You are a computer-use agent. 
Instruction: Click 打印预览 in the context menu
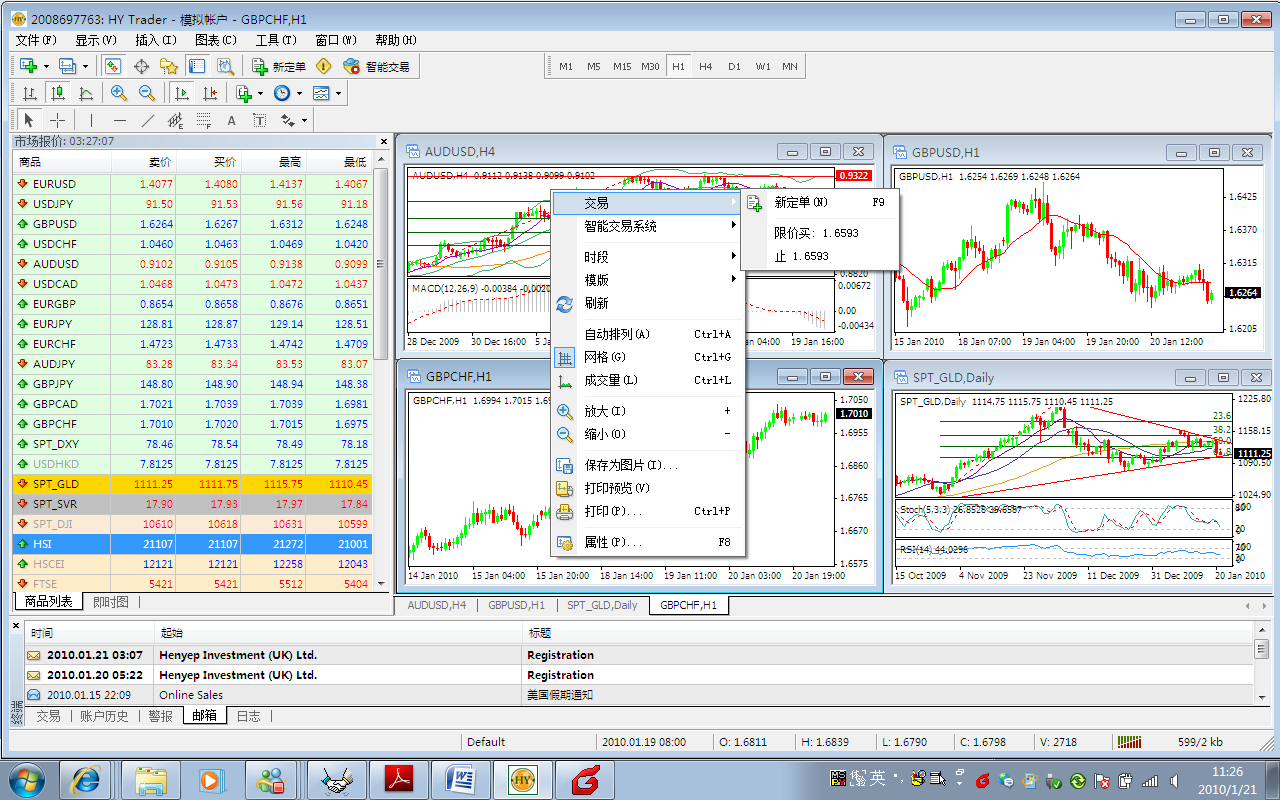click(x=648, y=488)
